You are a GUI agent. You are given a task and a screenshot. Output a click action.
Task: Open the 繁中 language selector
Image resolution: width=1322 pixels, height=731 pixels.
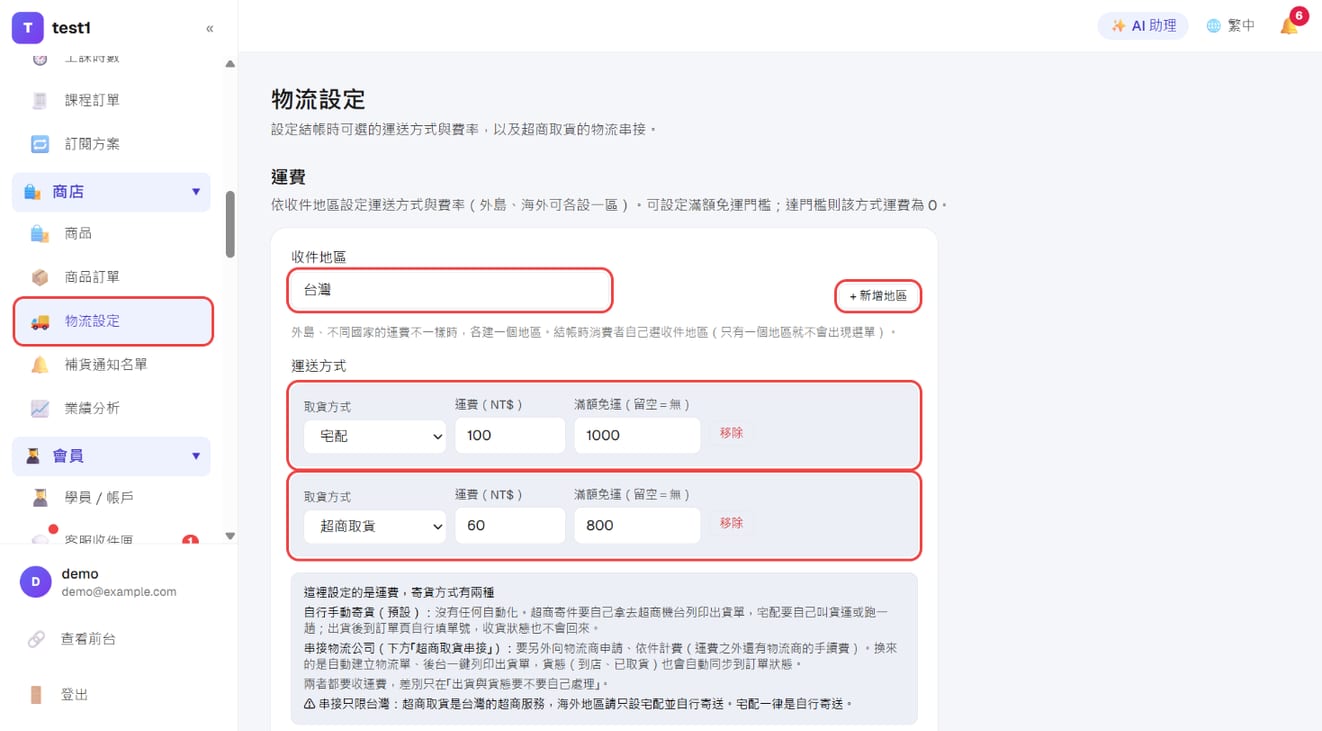[1230, 26]
